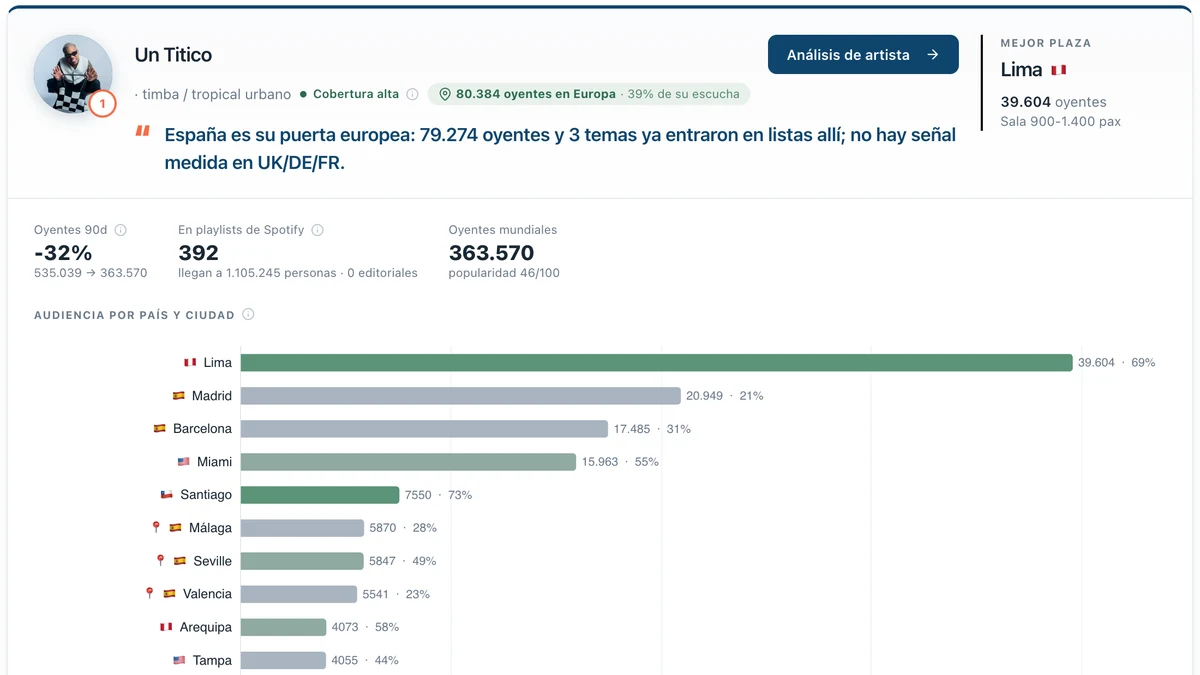Click the Spain flag next to Barcelona
1200x675 pixels.
tap(160, 428)
